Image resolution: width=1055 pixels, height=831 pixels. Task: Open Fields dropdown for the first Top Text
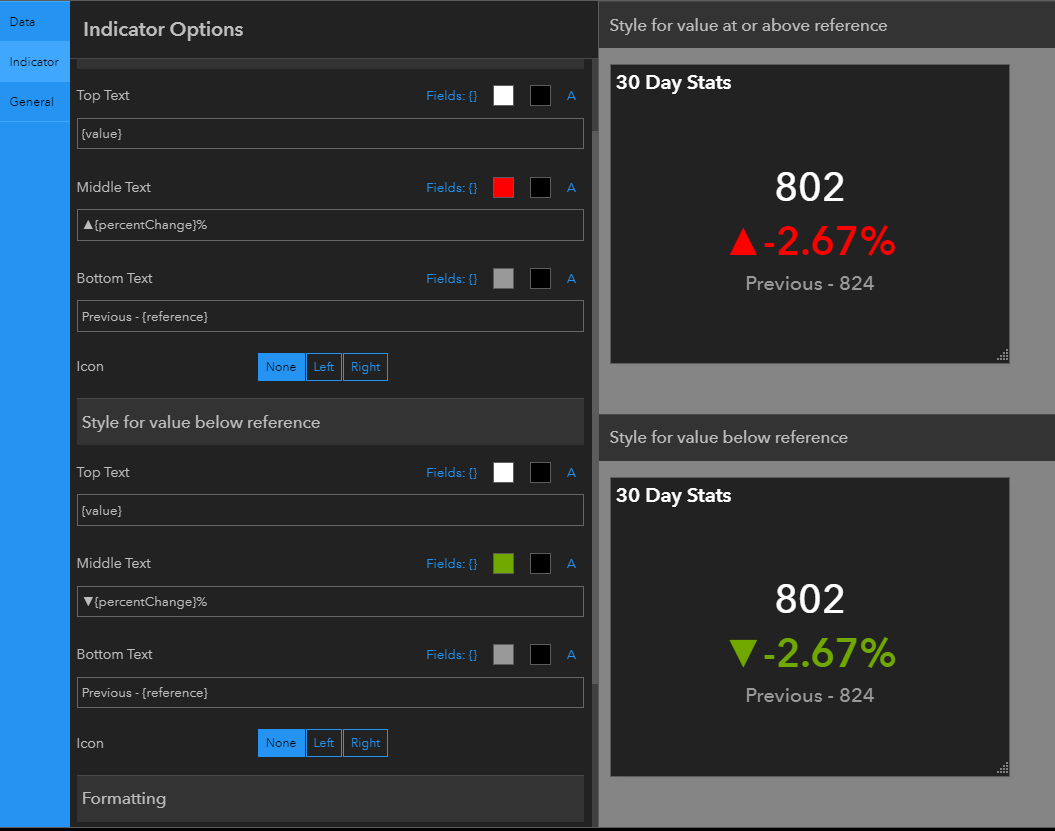click(451, 96)
